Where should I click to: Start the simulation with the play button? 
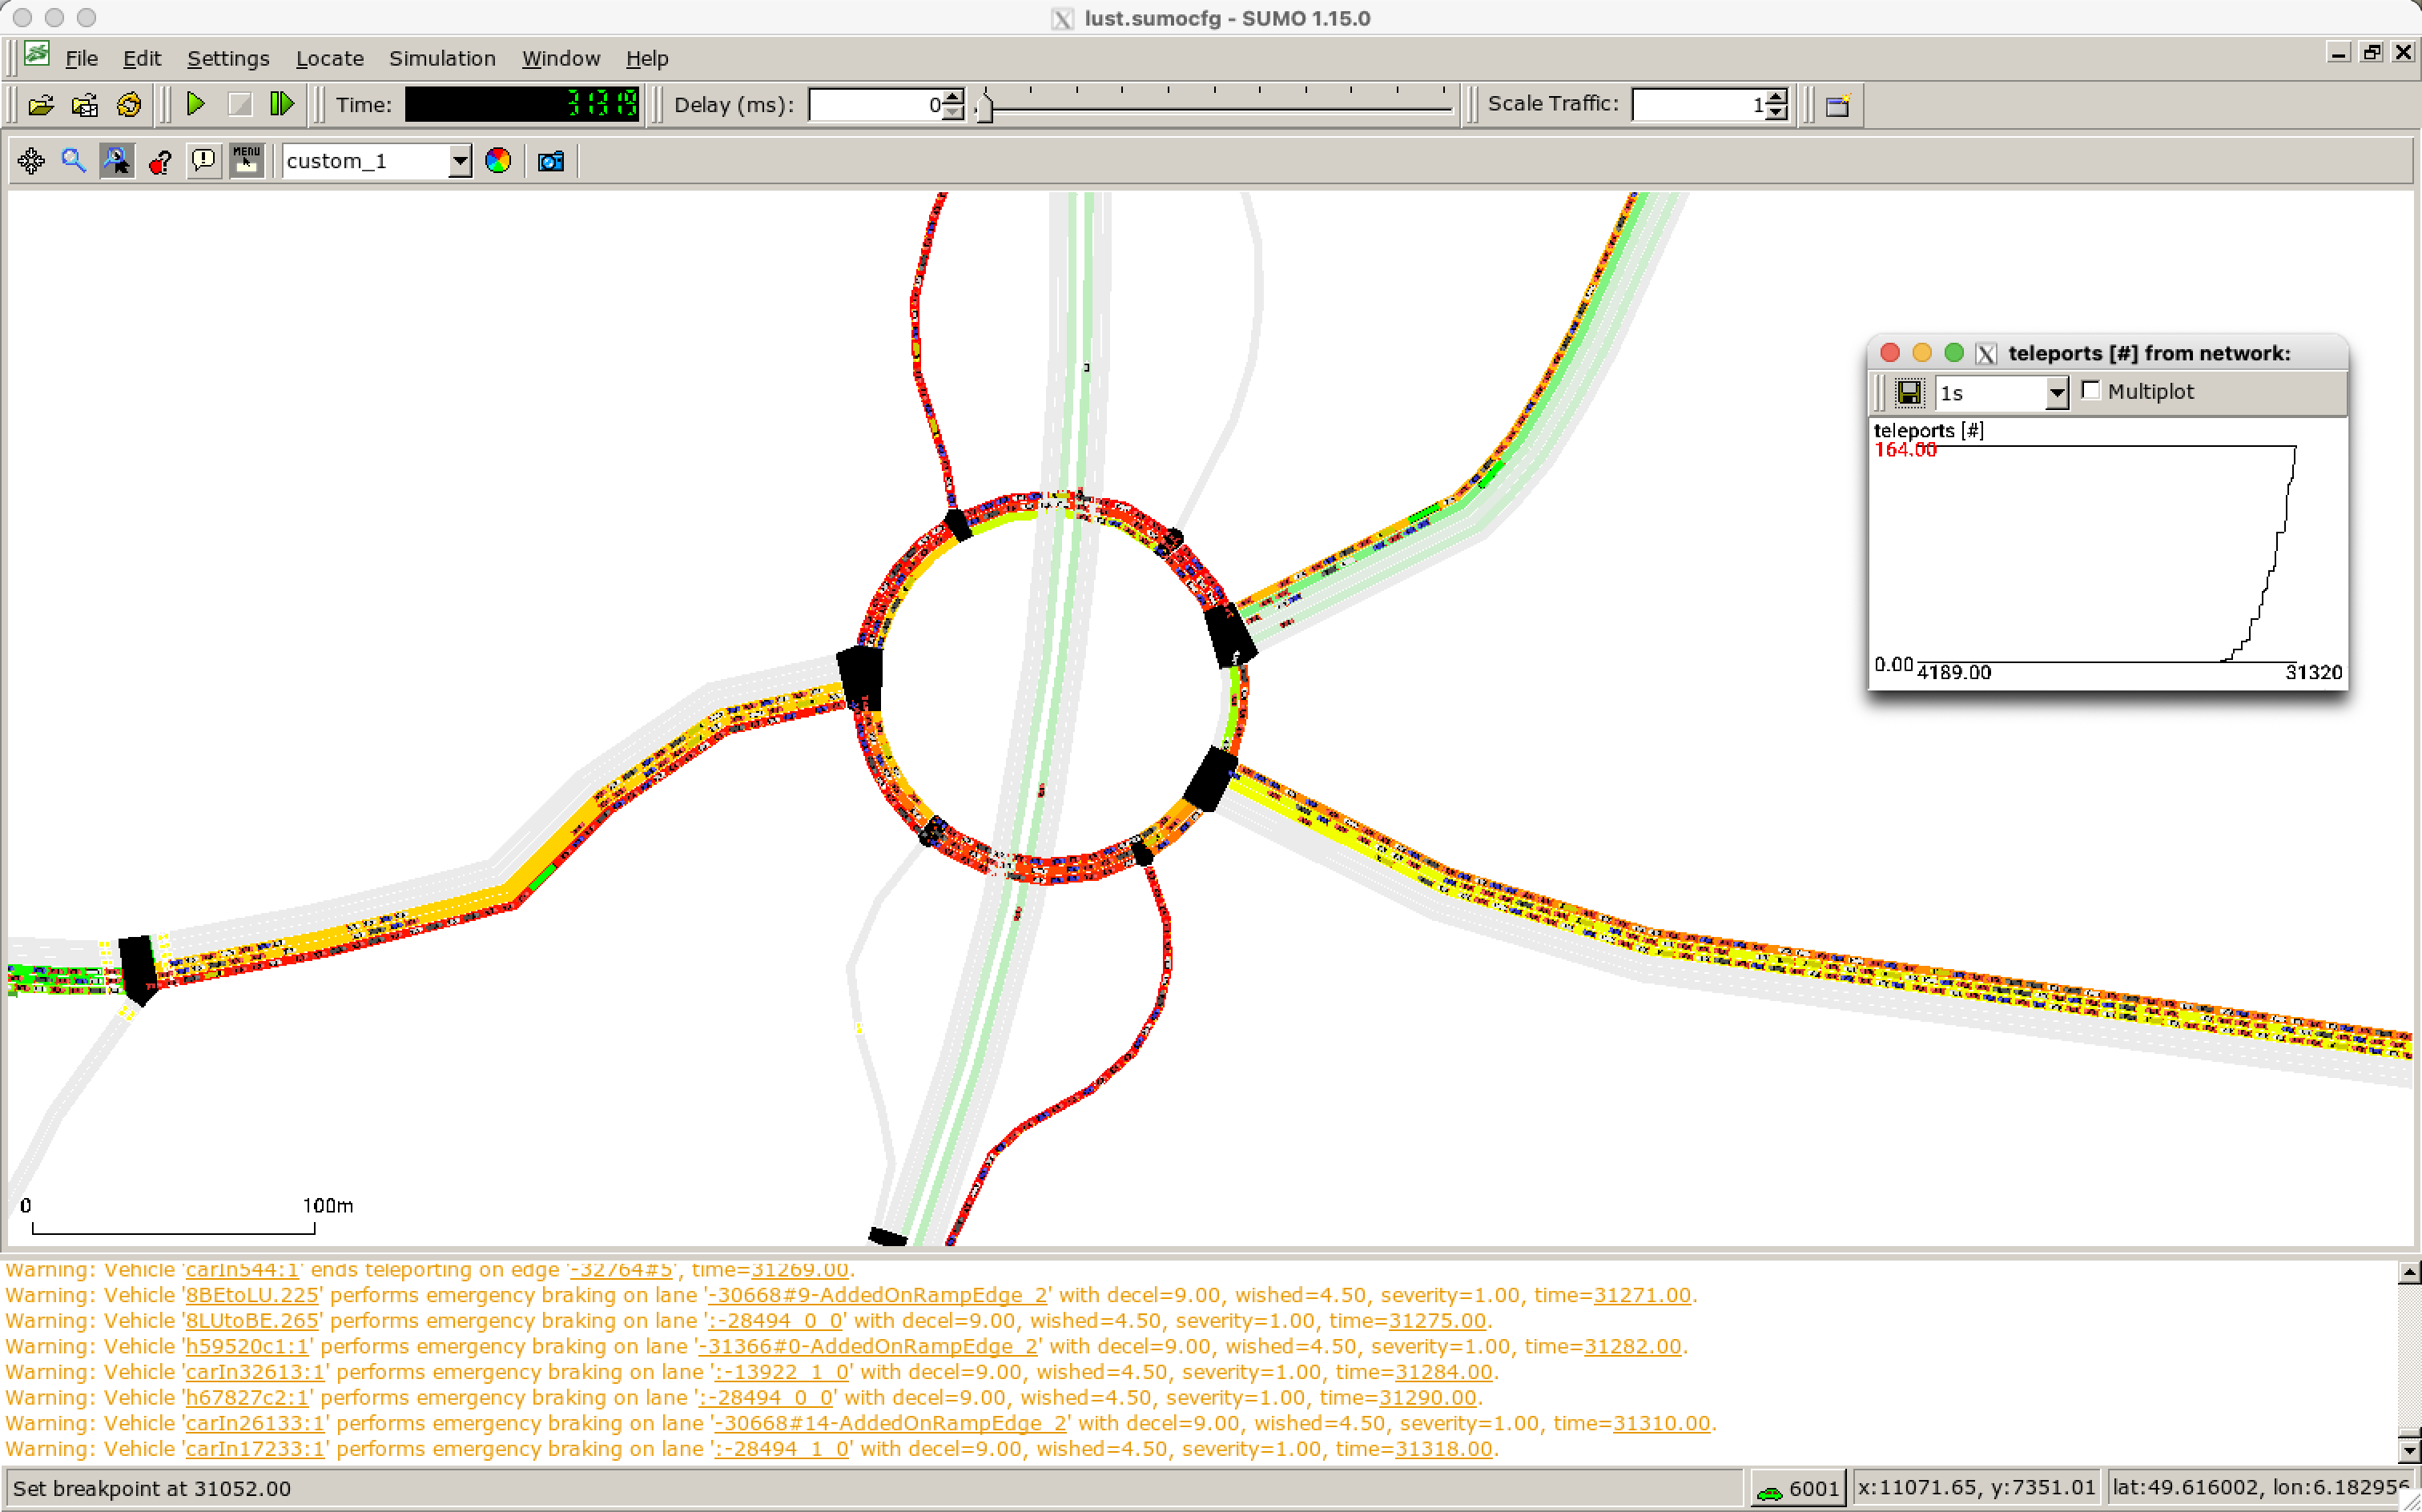click(196, 104)
